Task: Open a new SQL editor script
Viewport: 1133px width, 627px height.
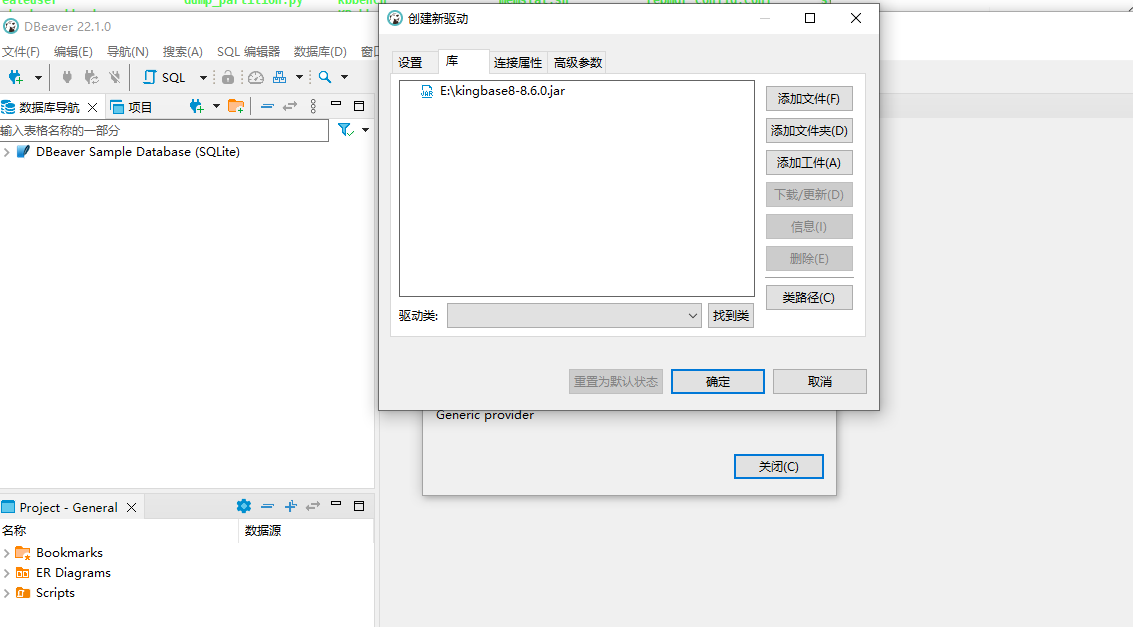Action: pos(165,77)
